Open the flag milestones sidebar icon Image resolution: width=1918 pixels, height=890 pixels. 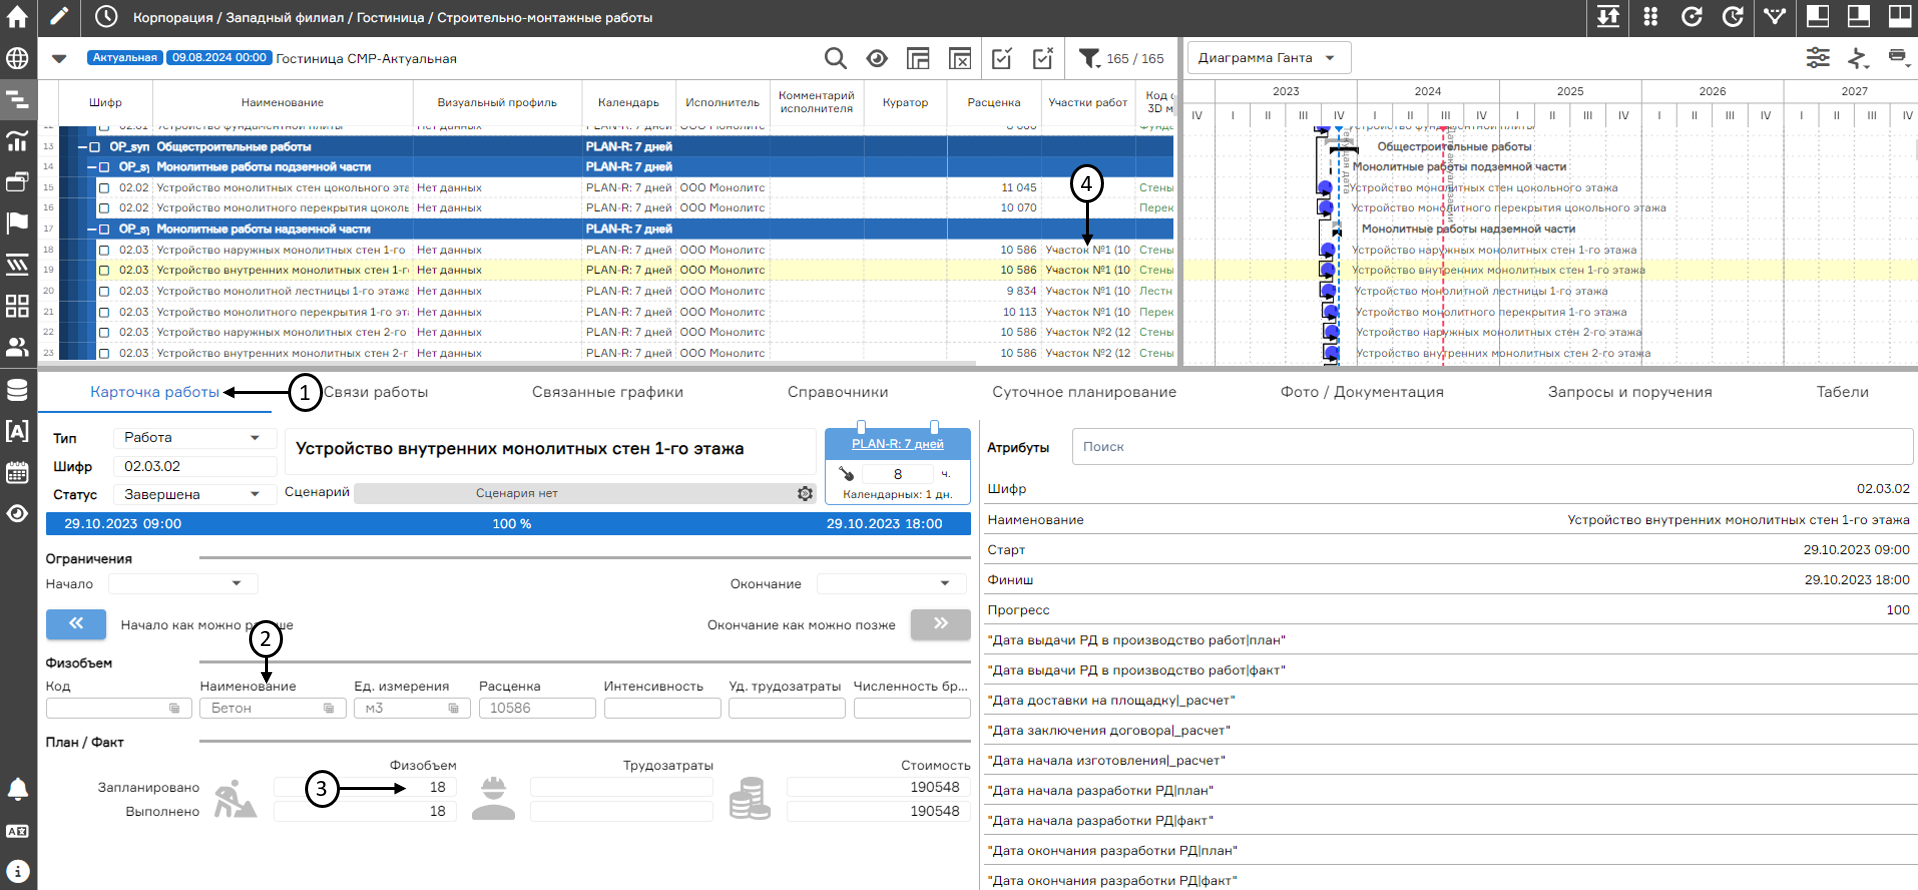pyautogui.click(x=17, y=223)
